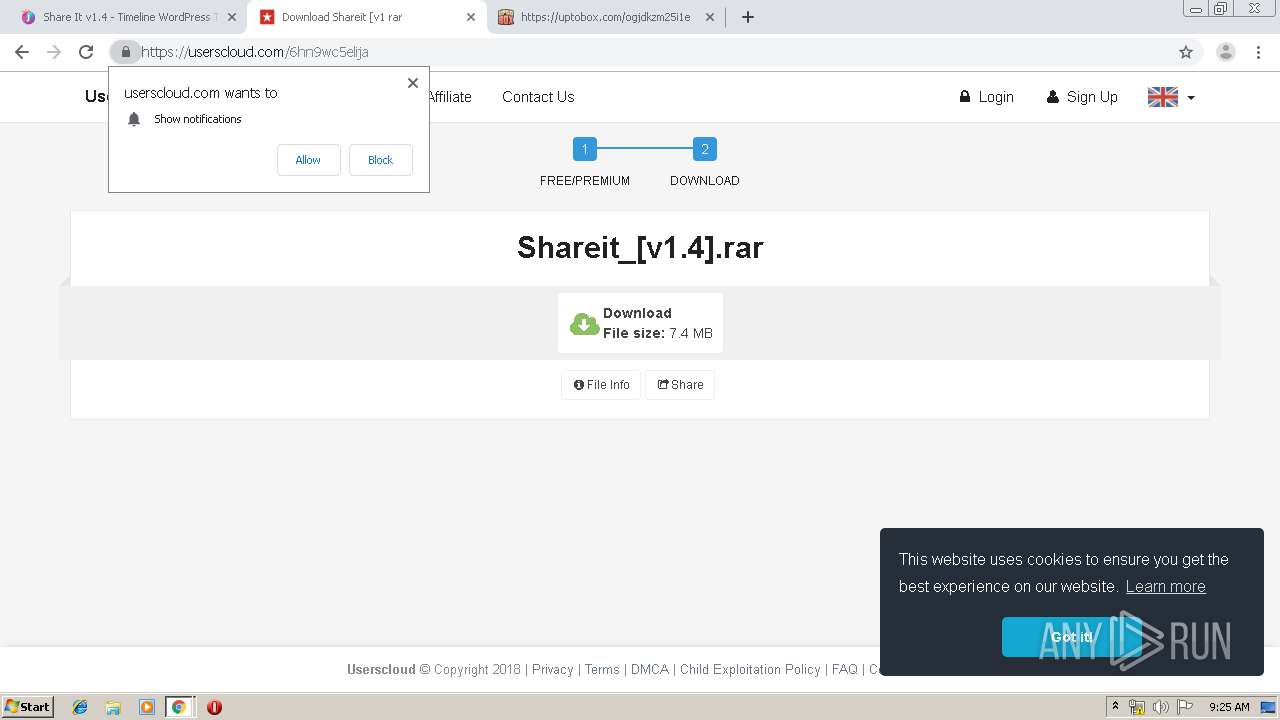Screen dimensions: 1280x720
Task: Allow notifications from userscloud.com
Action: [308, 160]
